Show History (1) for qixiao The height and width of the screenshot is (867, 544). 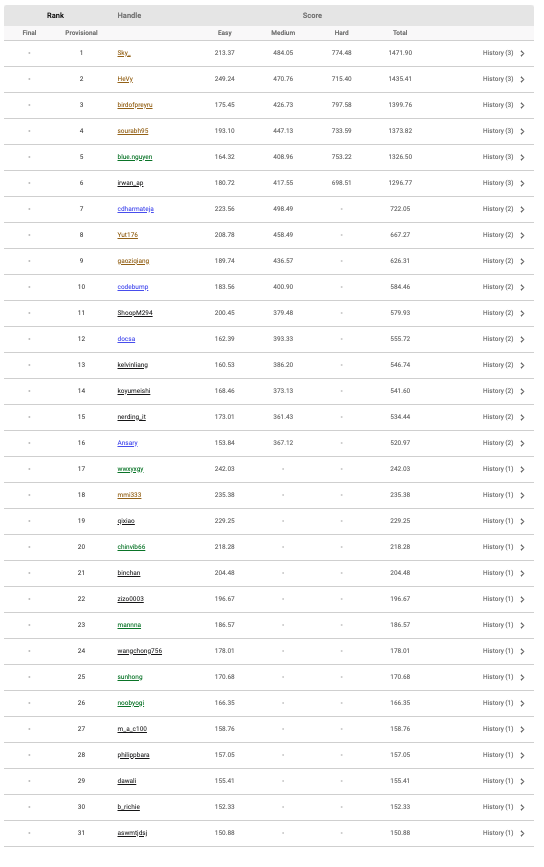tap(498, 521)
